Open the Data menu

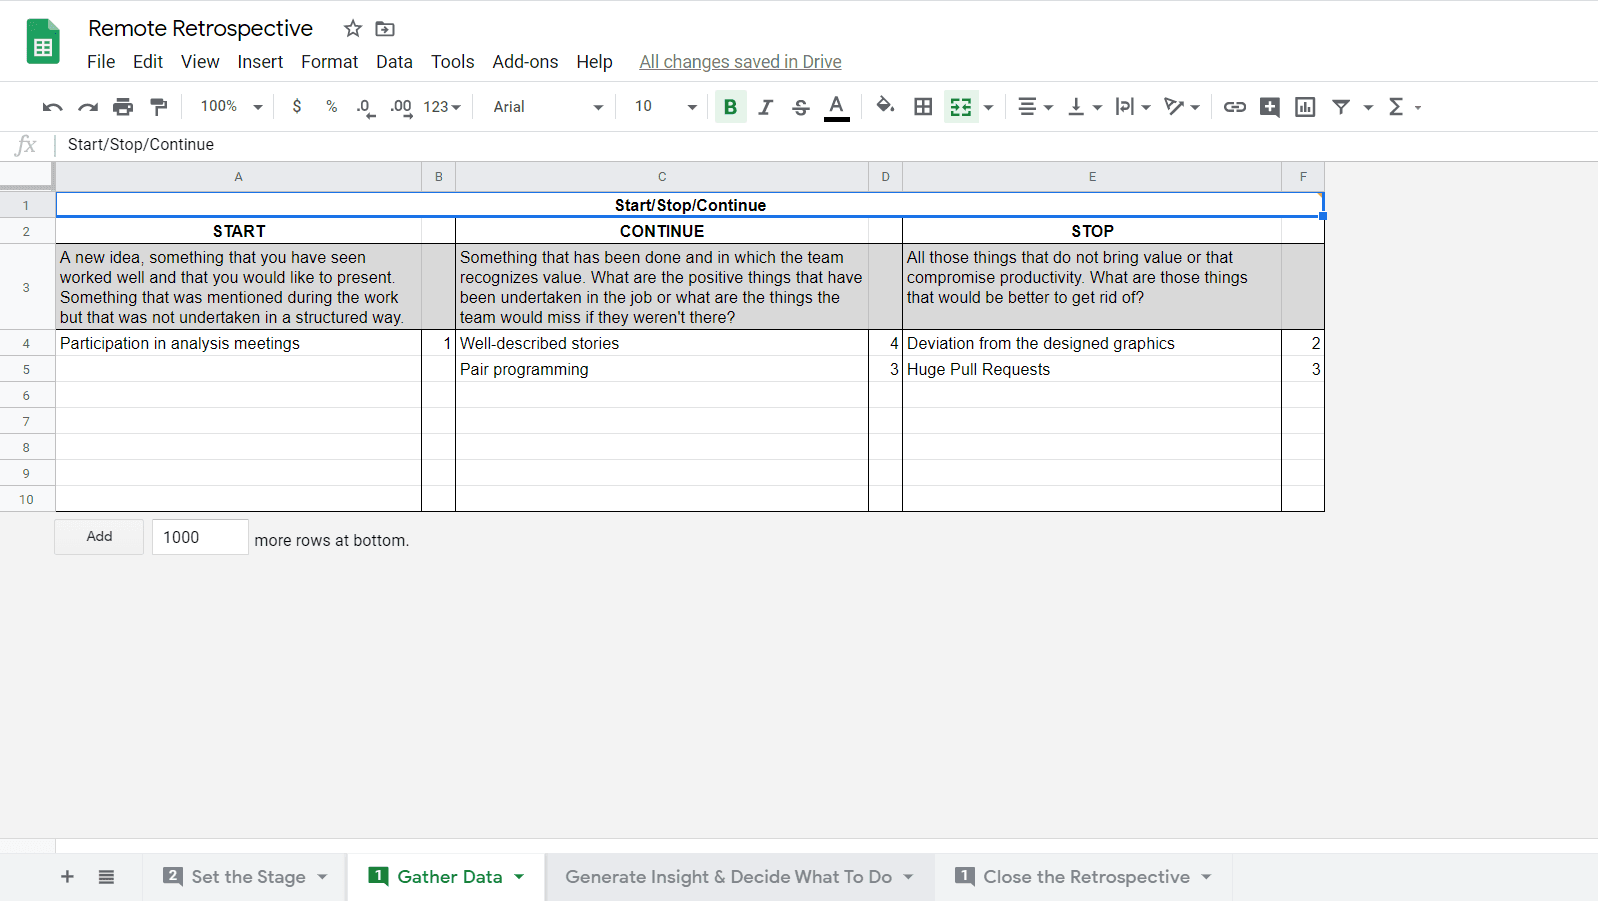[394, 62]
